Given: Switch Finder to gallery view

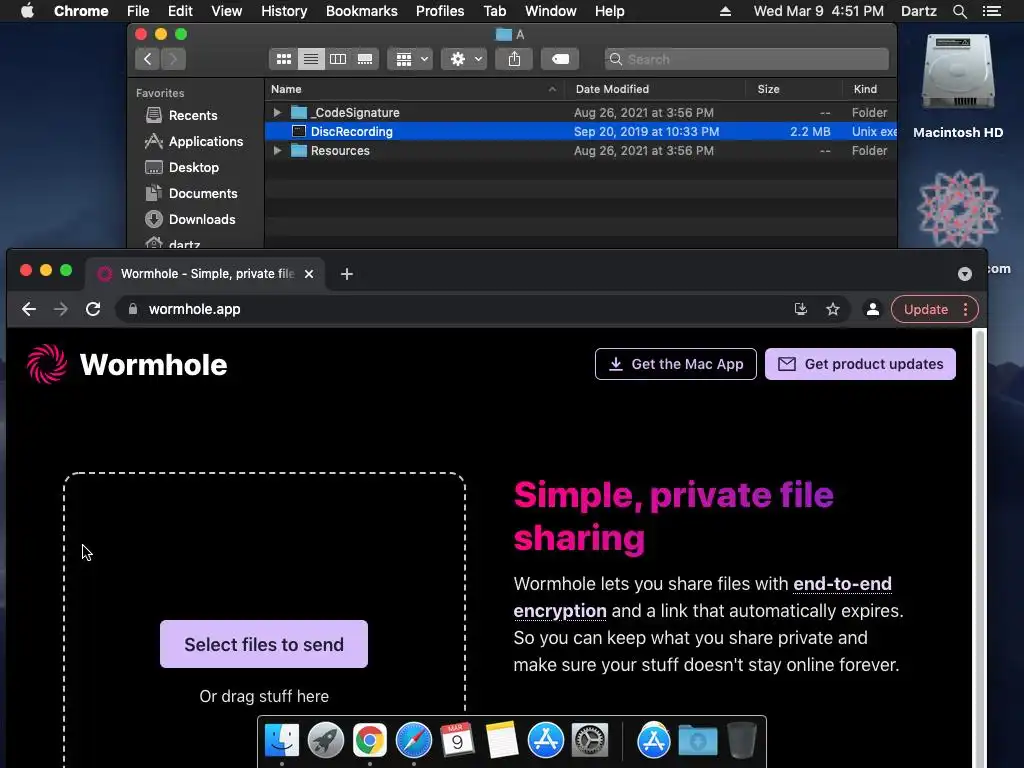Looking at the screenshot, I should coord(365,59).
